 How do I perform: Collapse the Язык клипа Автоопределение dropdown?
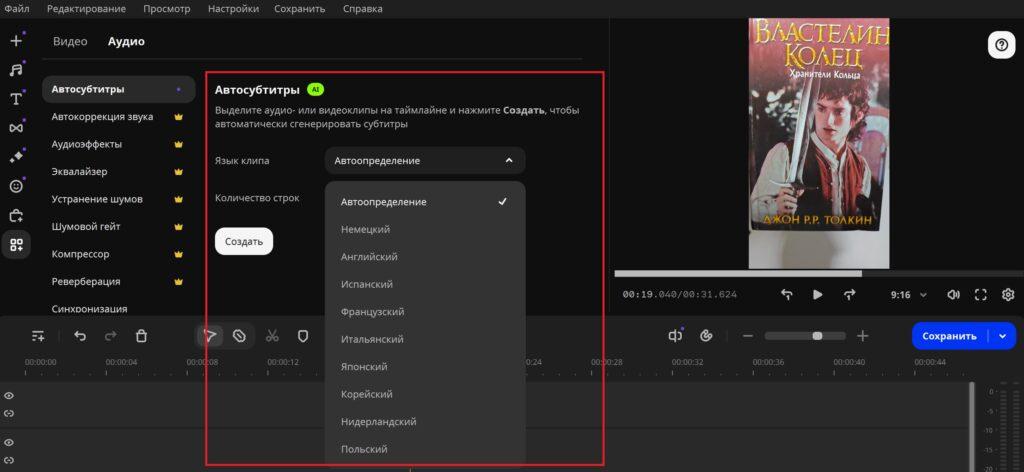[x=424, y=161]
